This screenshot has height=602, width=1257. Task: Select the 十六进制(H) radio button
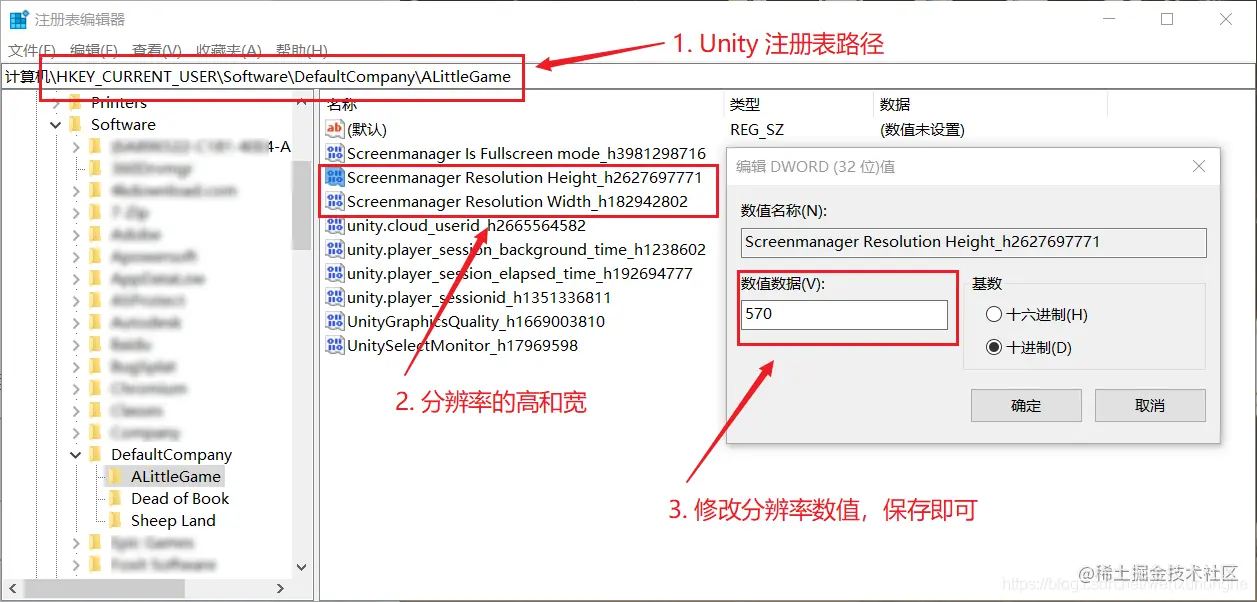995,314
